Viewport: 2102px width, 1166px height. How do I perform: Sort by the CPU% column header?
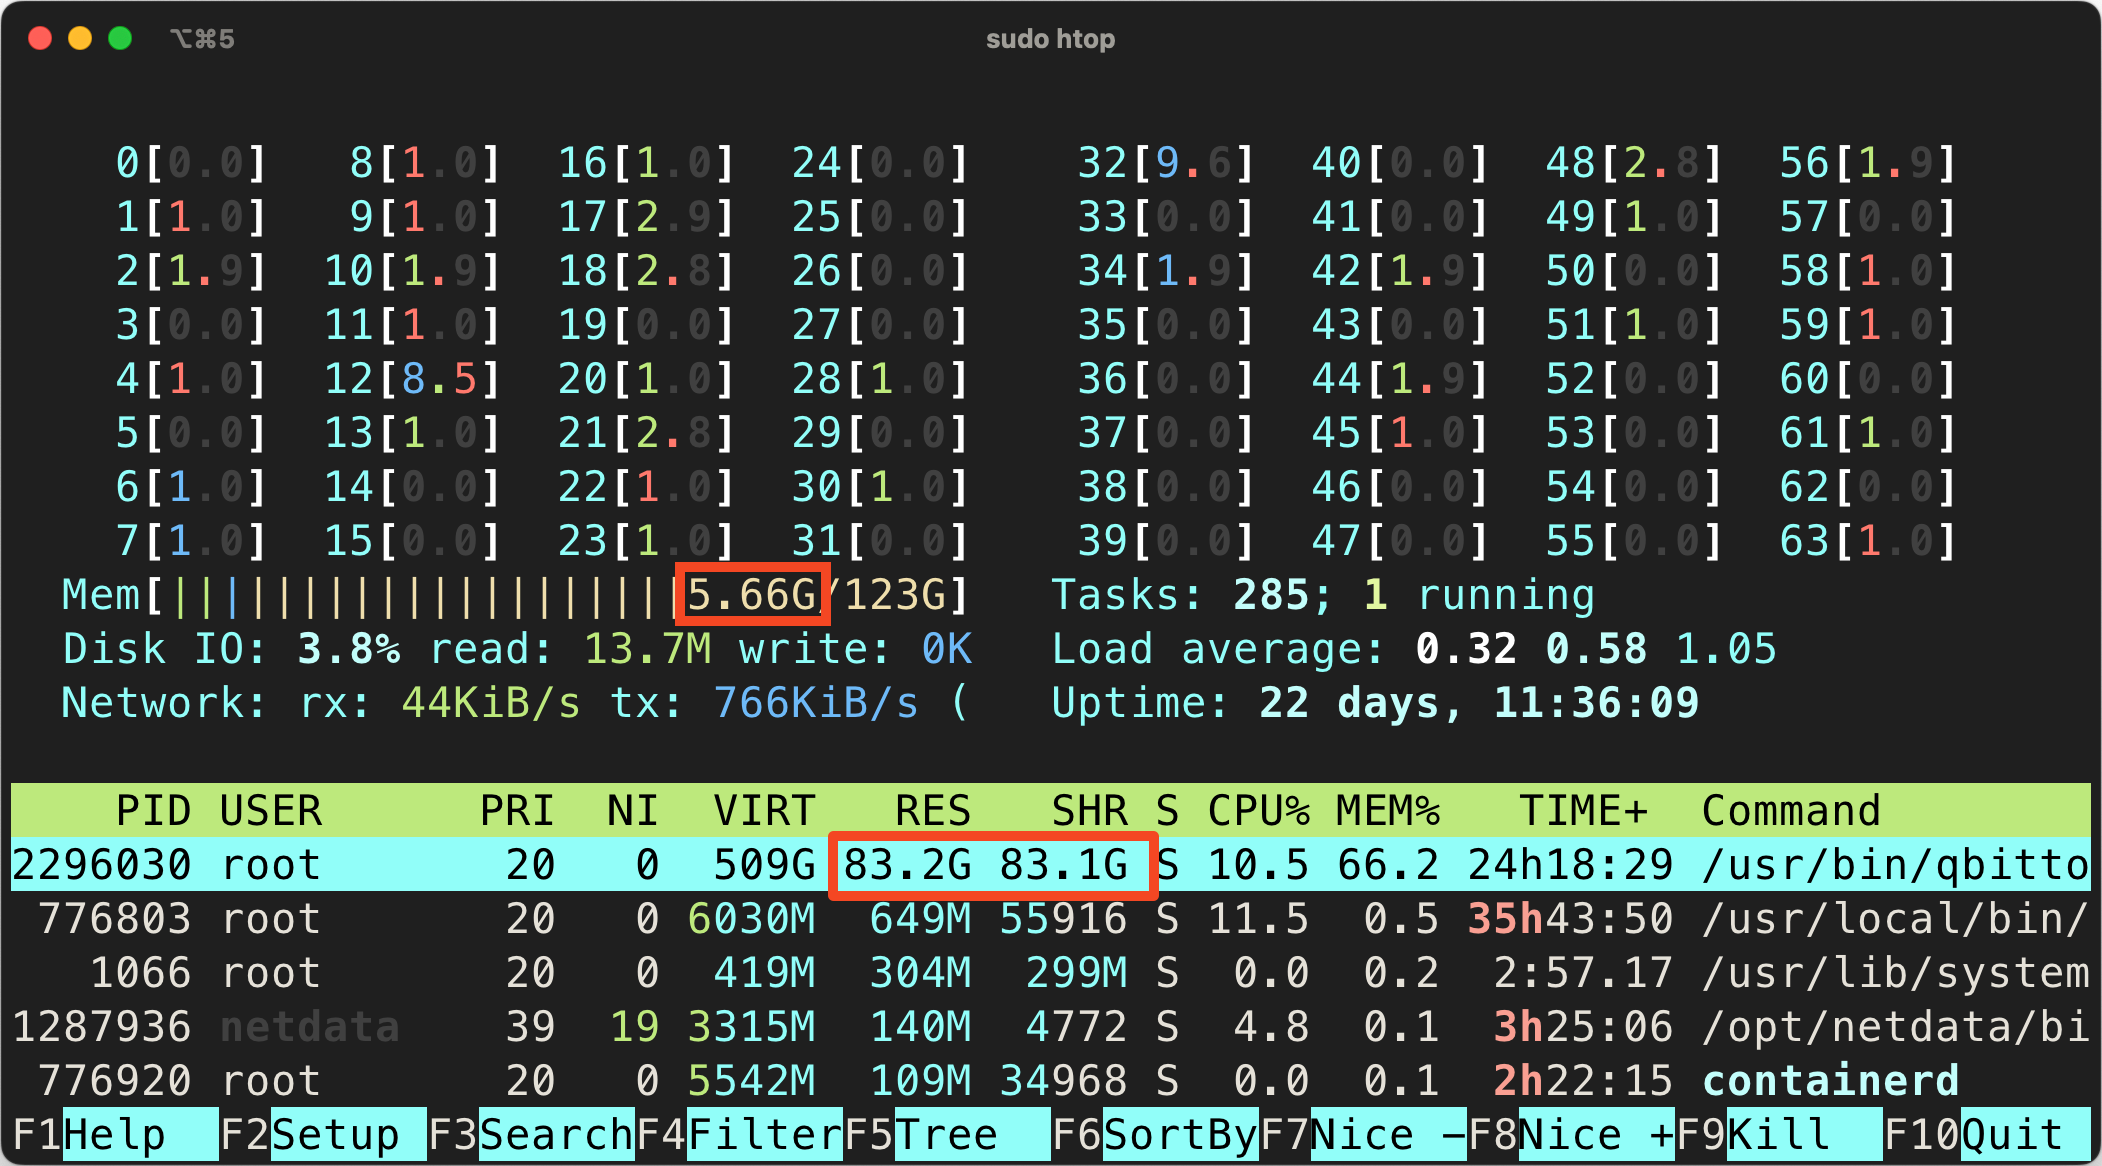1259,811
